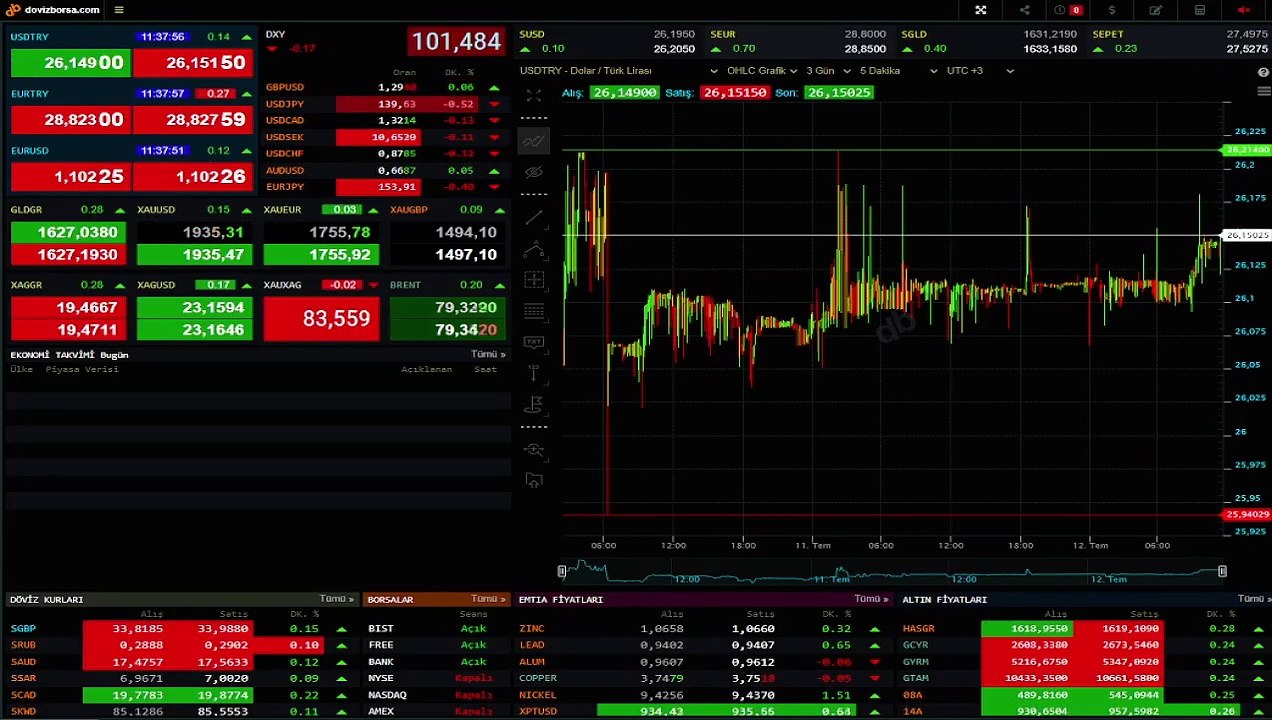Expand Tümü in Altın Fiyatları panel

(x=1254, y=599)
